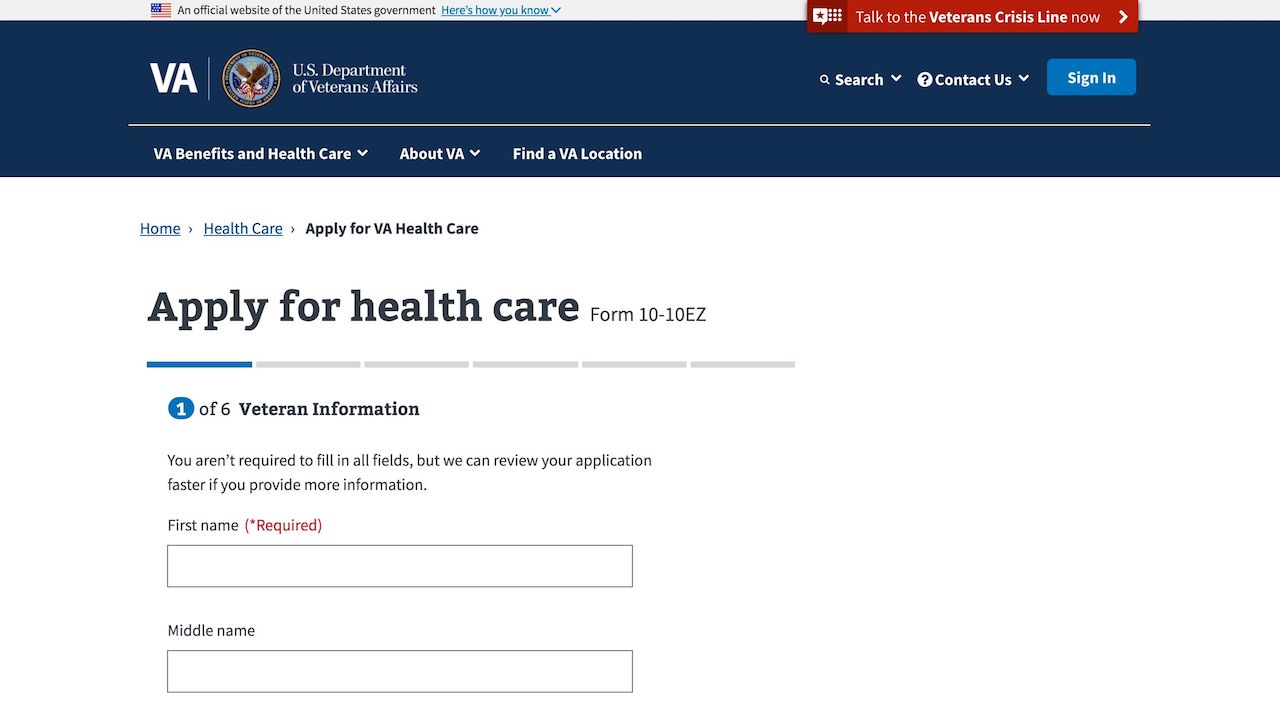Expand the Search dropdown

861,80
